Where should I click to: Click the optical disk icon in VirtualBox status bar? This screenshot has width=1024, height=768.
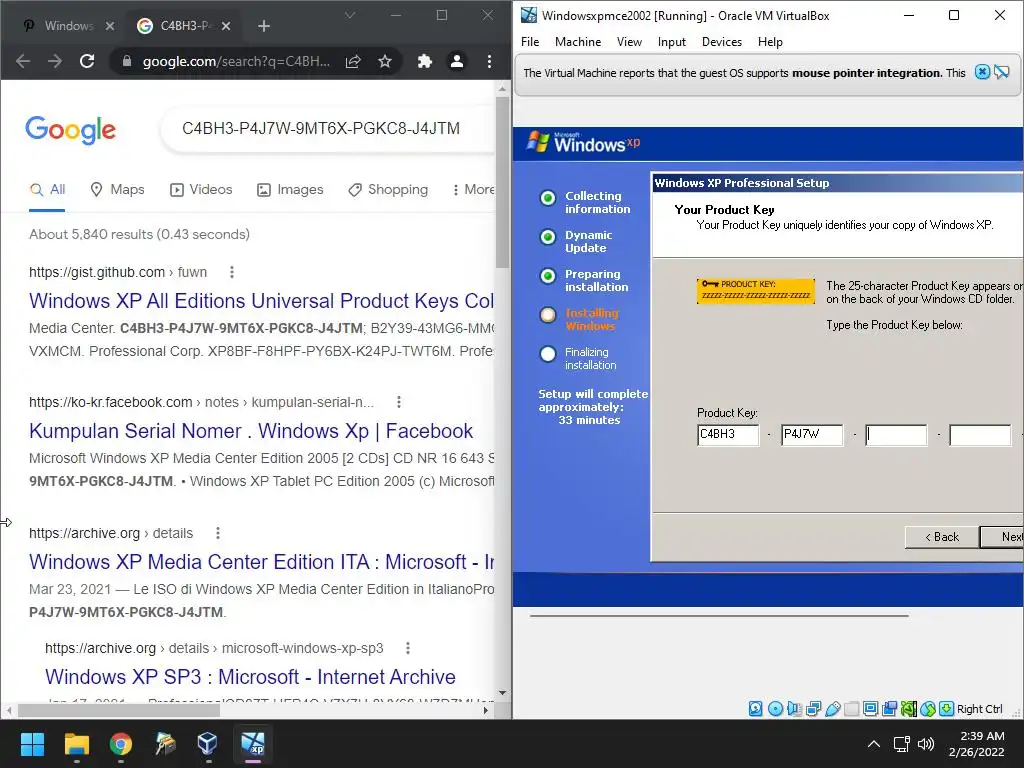pos(775,709)
